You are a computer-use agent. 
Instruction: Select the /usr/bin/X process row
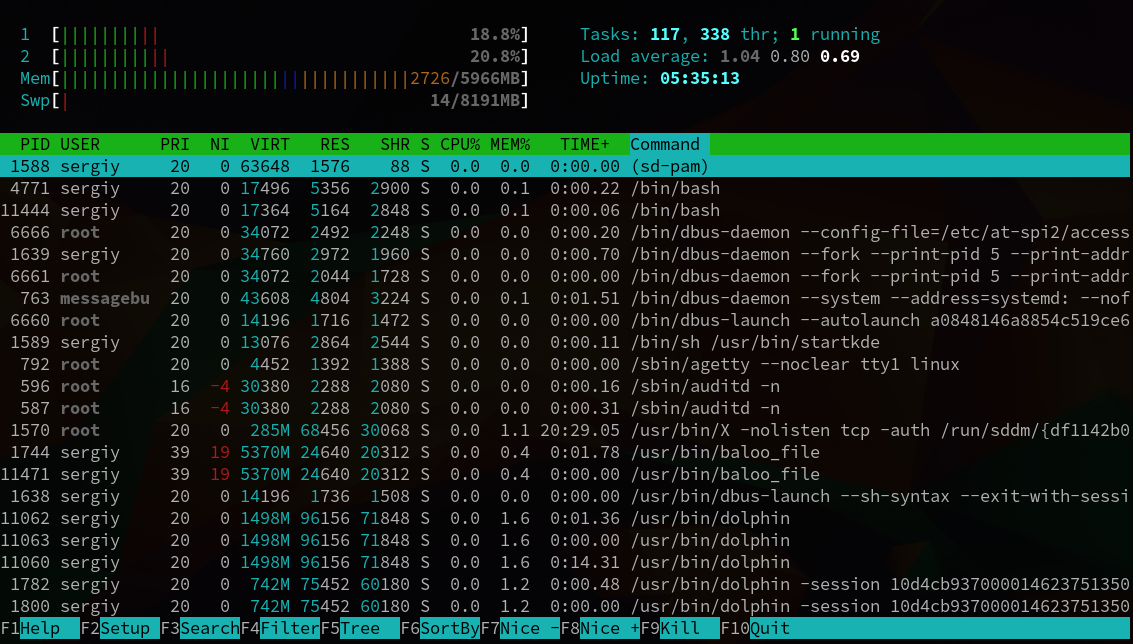tap(566, 430)
